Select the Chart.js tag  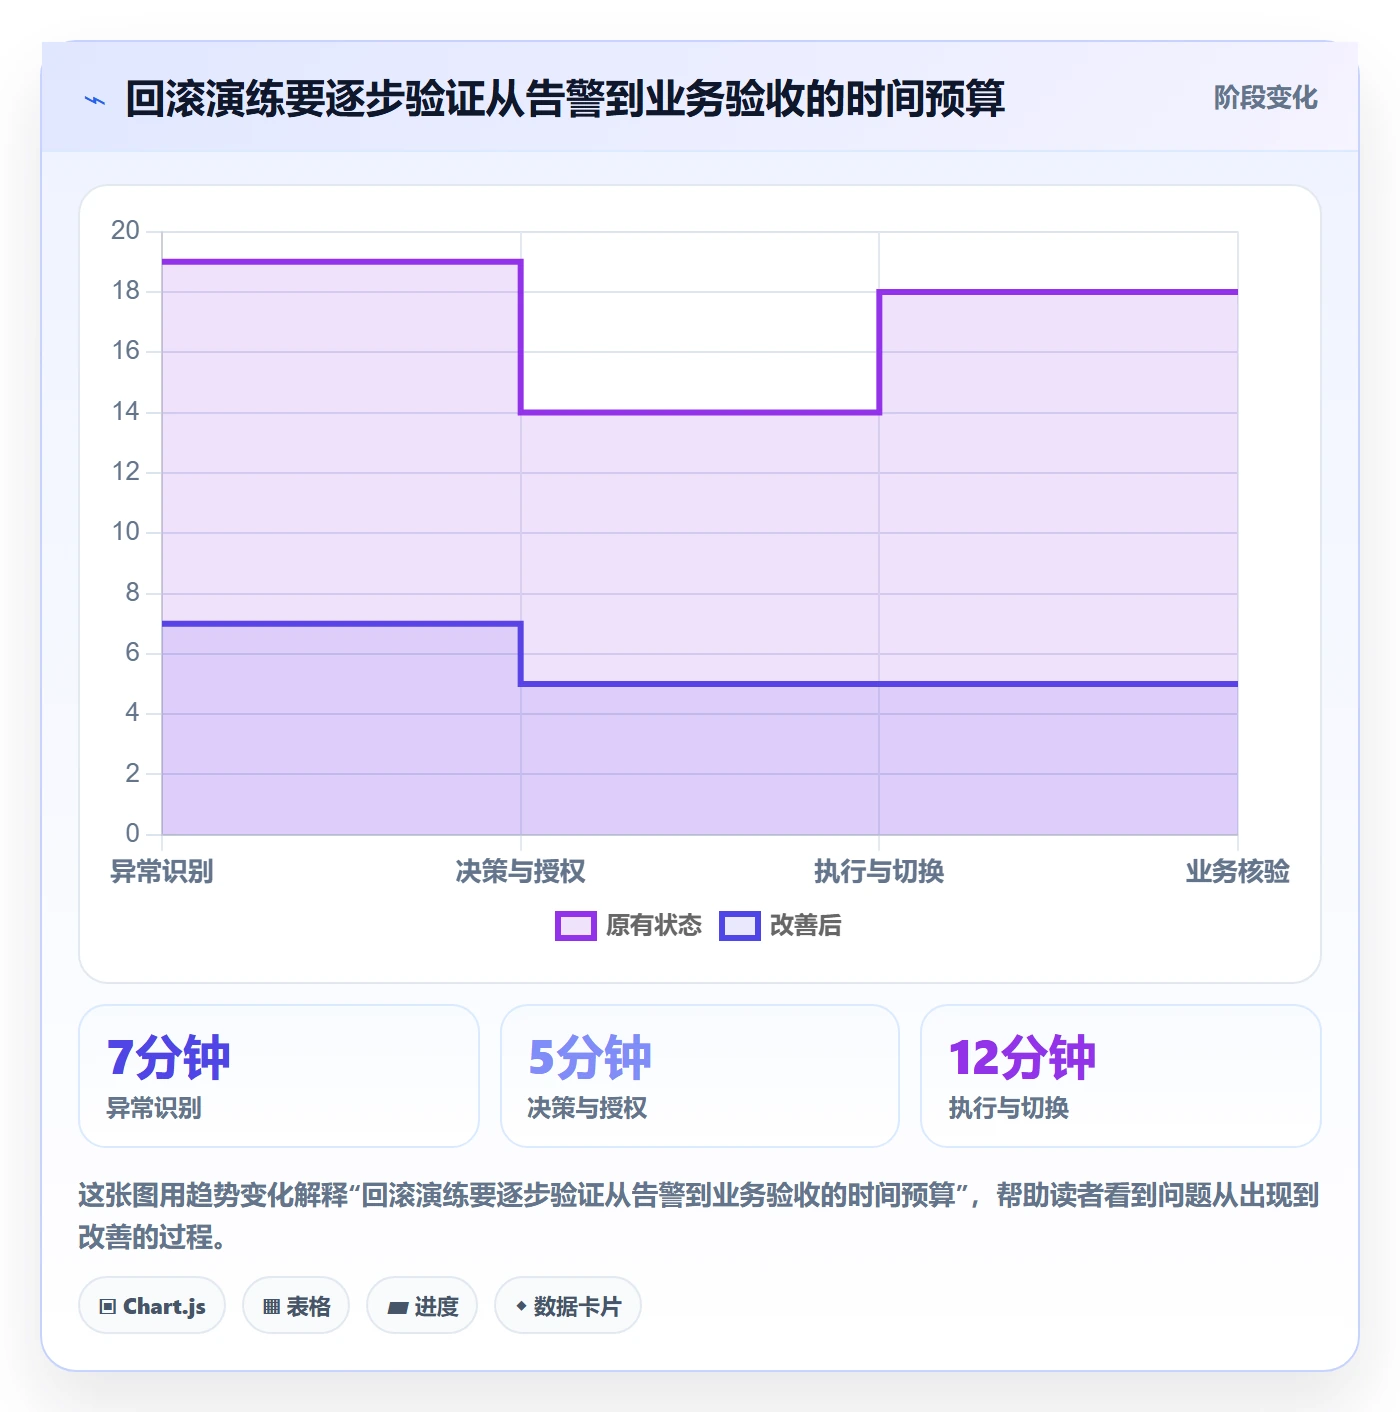(x=152, y=1305)
